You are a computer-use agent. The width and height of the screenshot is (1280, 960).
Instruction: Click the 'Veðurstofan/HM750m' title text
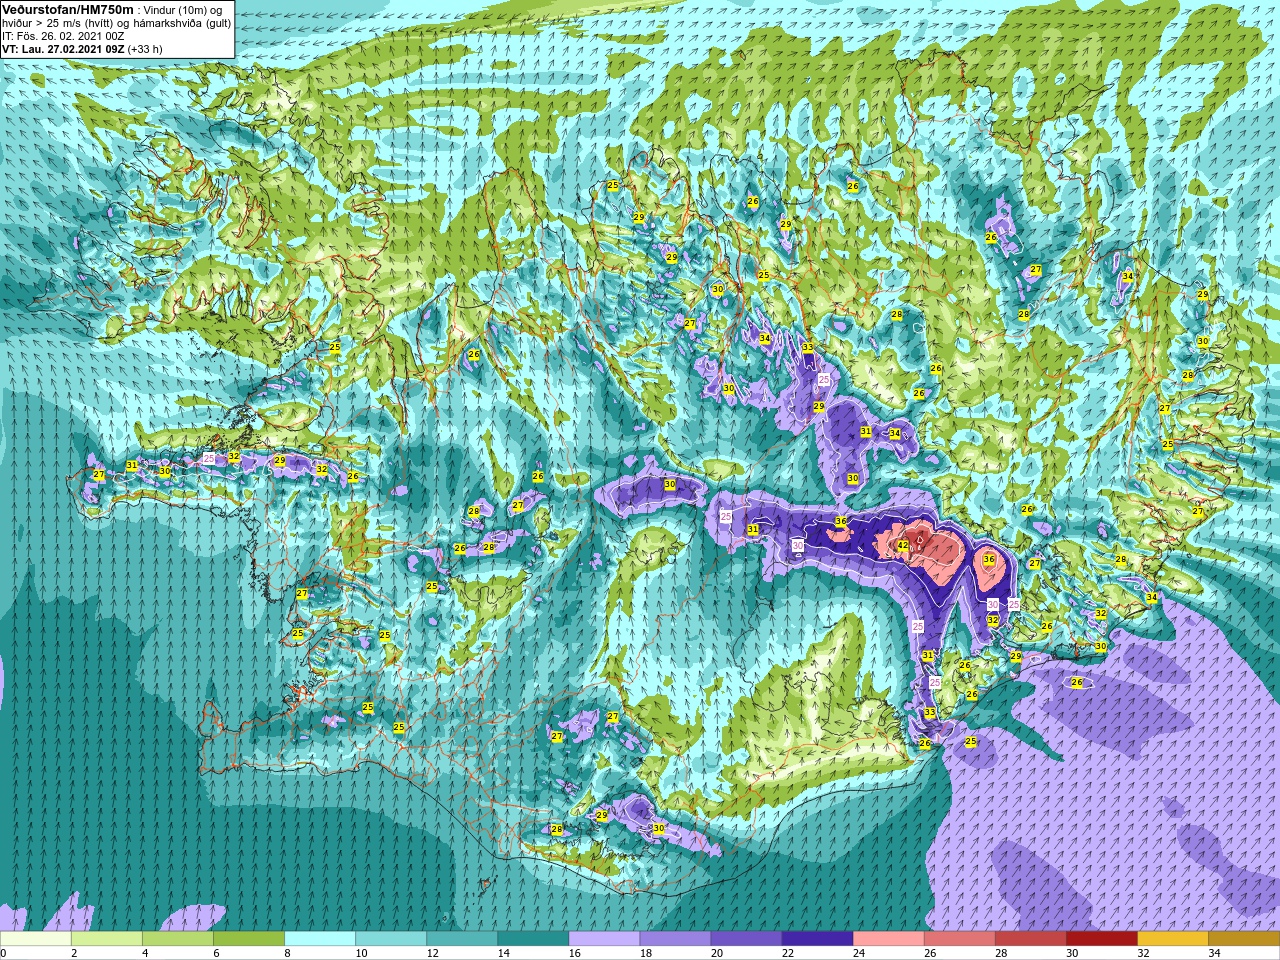pos(68,9)
